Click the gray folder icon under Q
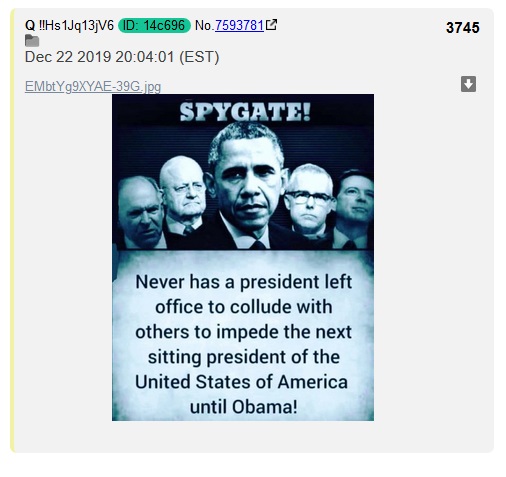 tap(32, 41)
